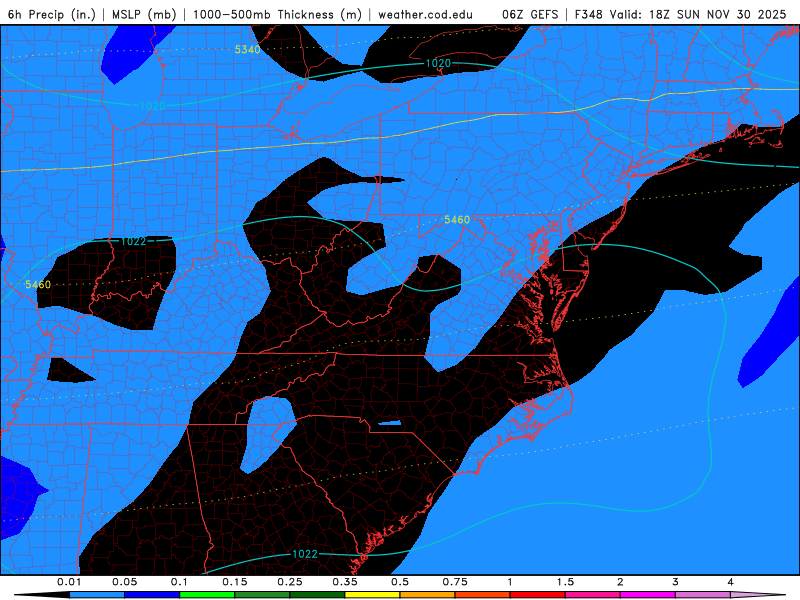Click the '1000-500mb Thickness (m)' header label
The image size is (800, 600).
277,14
